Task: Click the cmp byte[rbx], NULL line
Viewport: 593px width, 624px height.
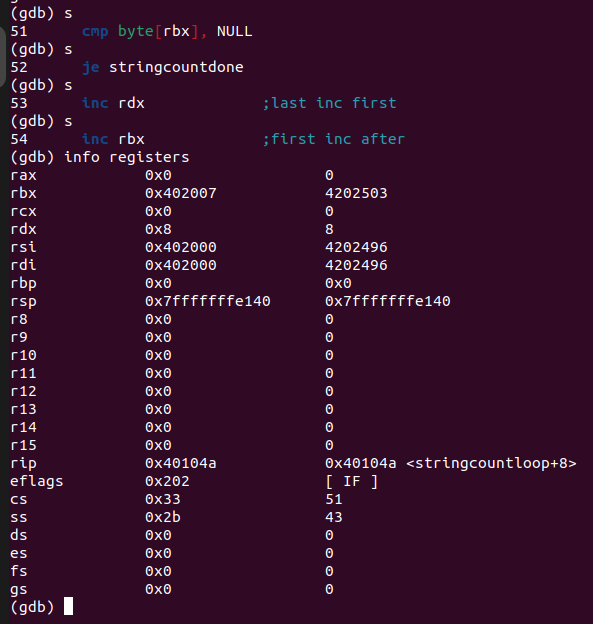Action: [167, 31]
